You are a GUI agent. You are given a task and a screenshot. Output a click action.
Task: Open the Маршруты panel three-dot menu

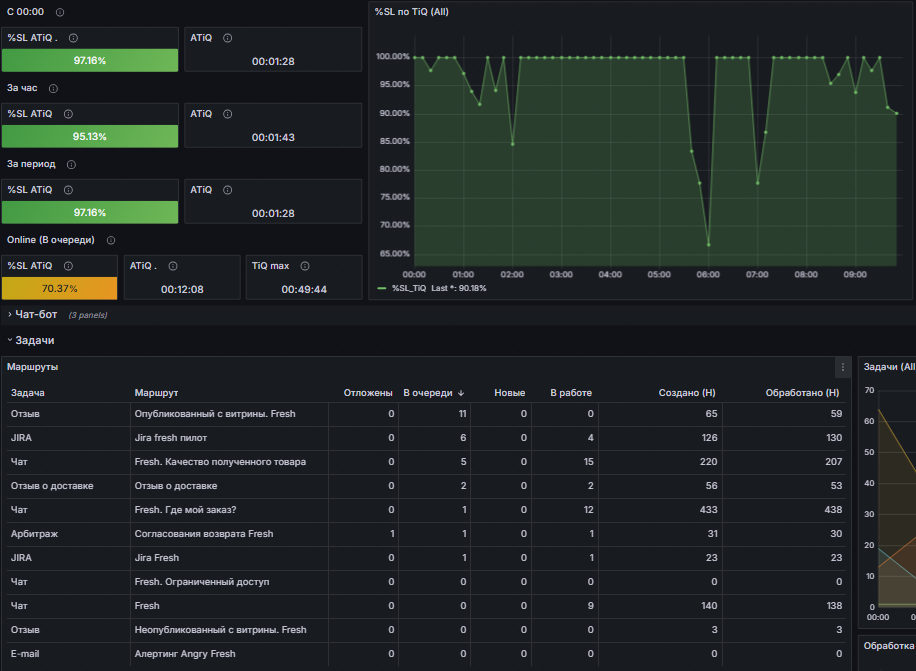tap(842, 367)
